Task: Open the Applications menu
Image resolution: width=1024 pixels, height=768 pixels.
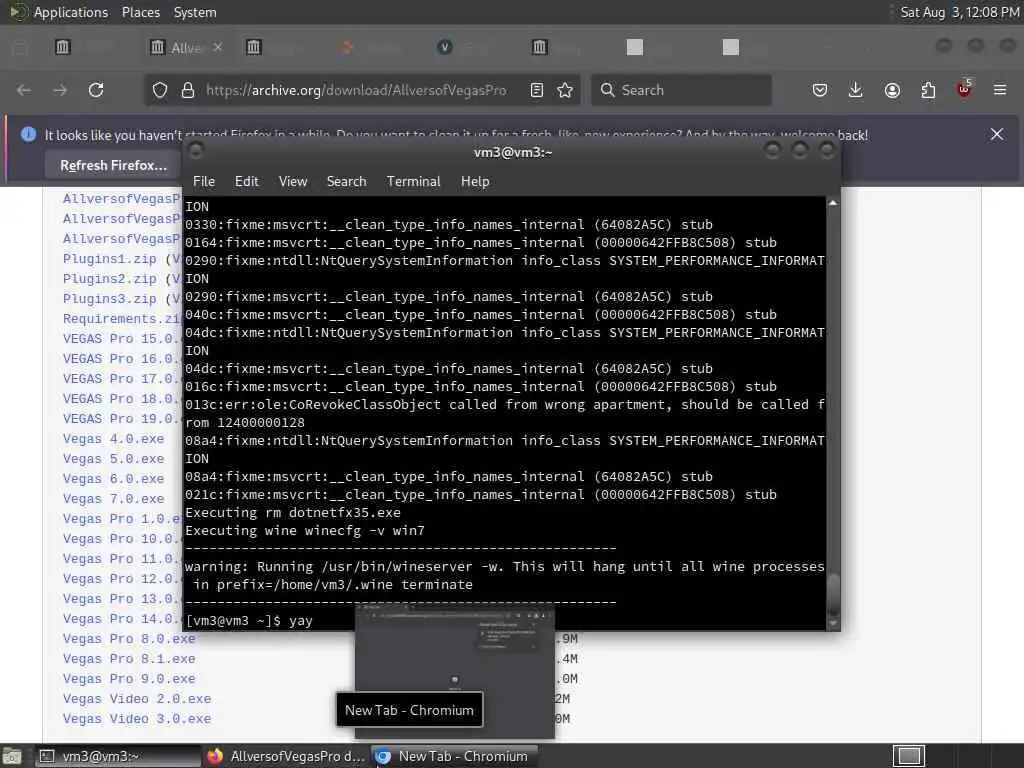Action: point(71,12)
